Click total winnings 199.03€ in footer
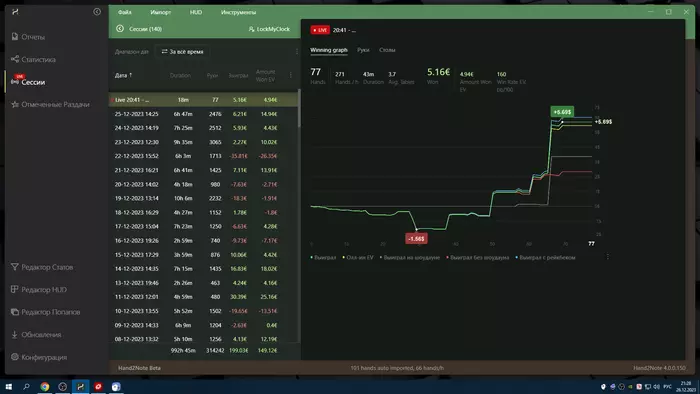 (238, 351)
